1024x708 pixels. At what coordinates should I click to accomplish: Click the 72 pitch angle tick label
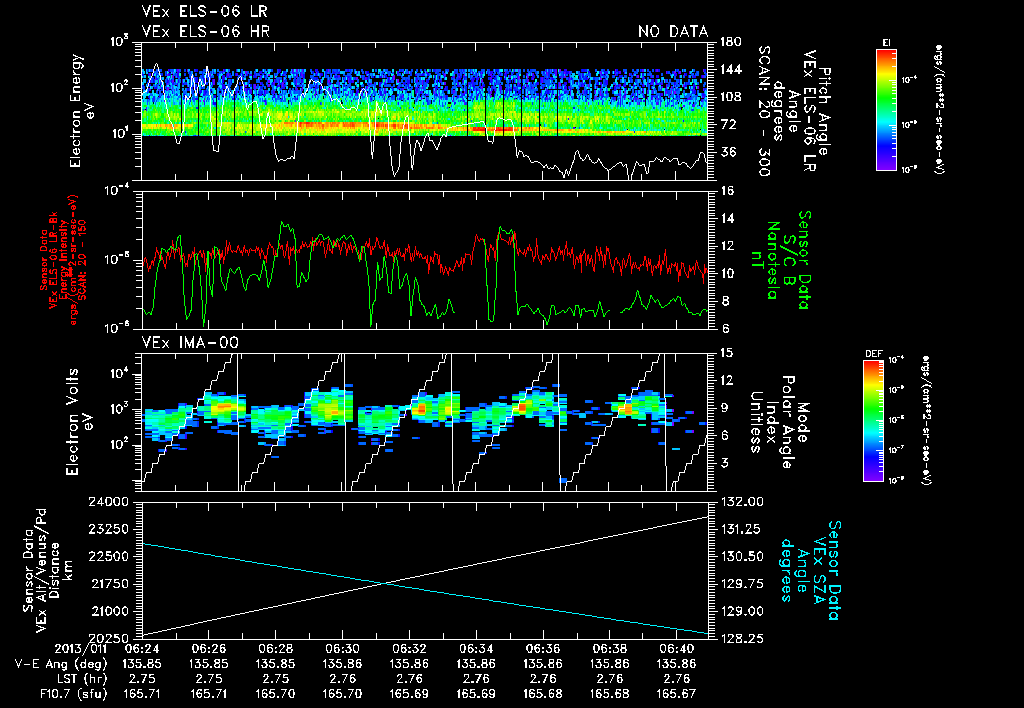coord(728,124)
